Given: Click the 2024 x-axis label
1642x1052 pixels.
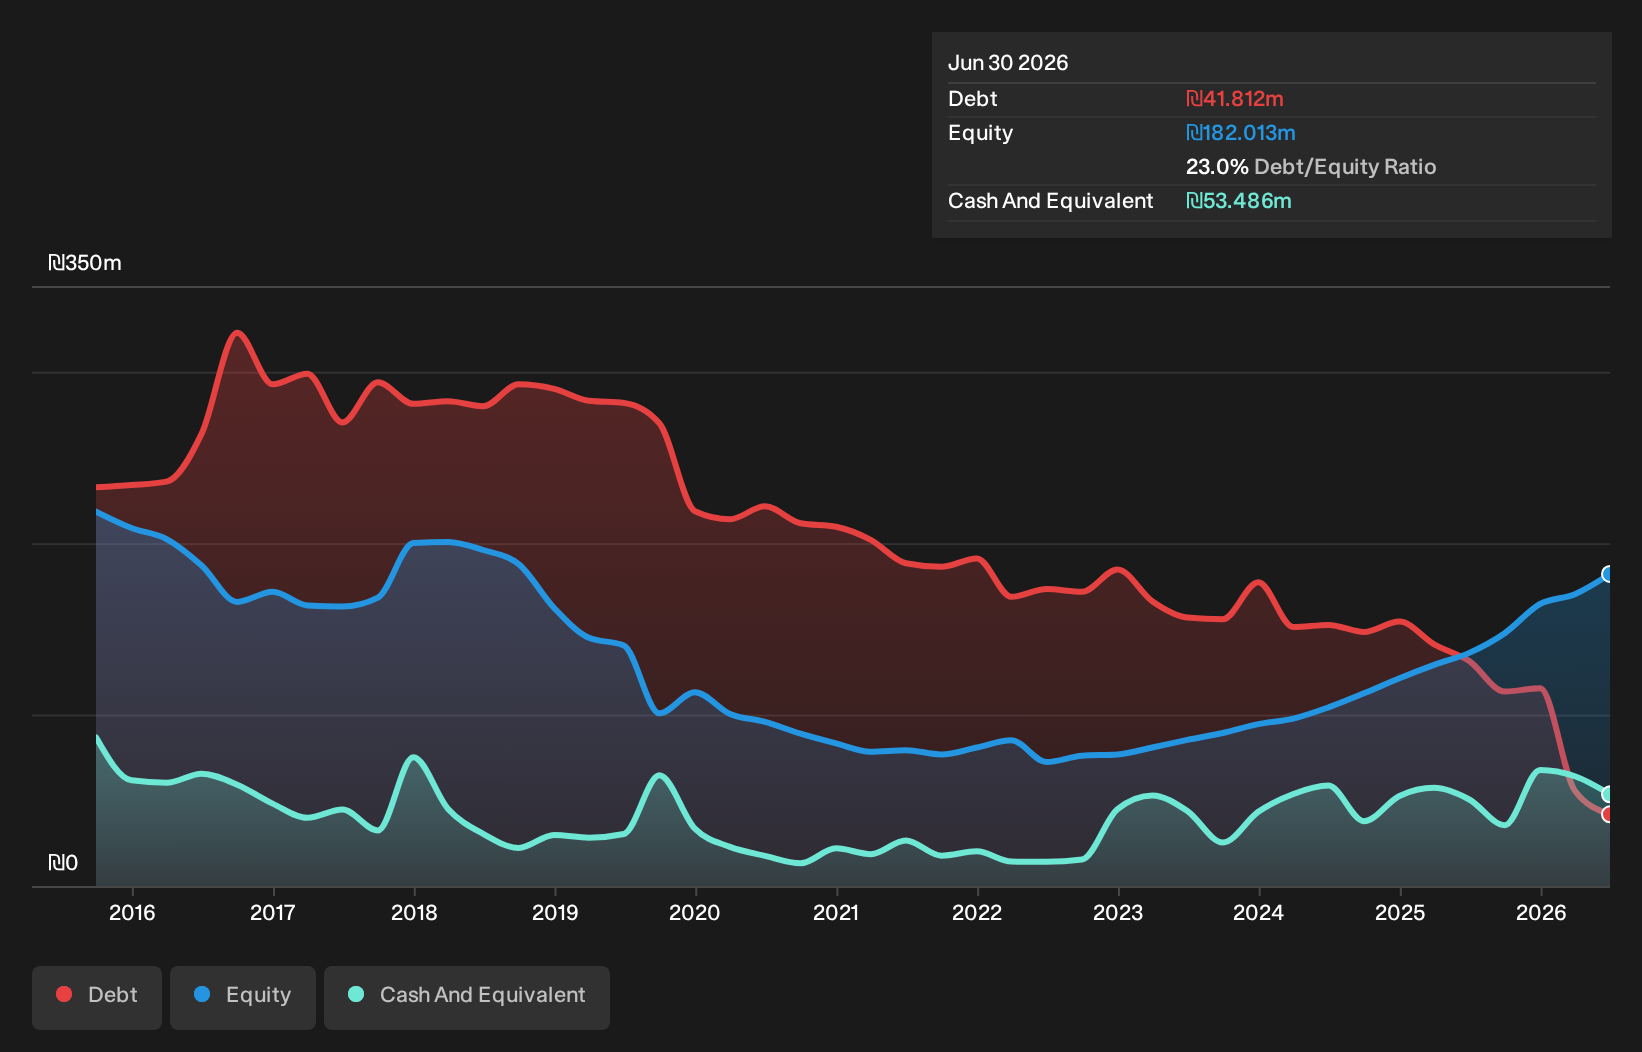Looking at the screenshot, I should [x=1258, y=912].
